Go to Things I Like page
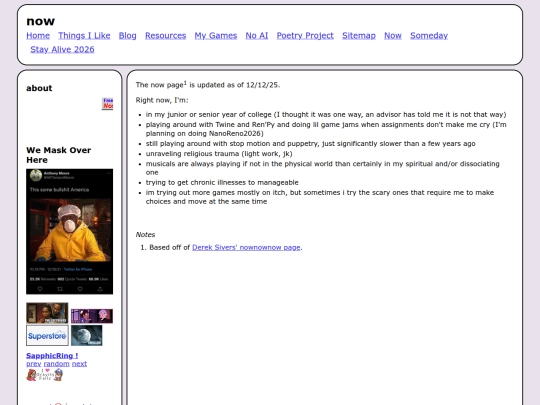This screenshot has height=405, width=540. 84,35
